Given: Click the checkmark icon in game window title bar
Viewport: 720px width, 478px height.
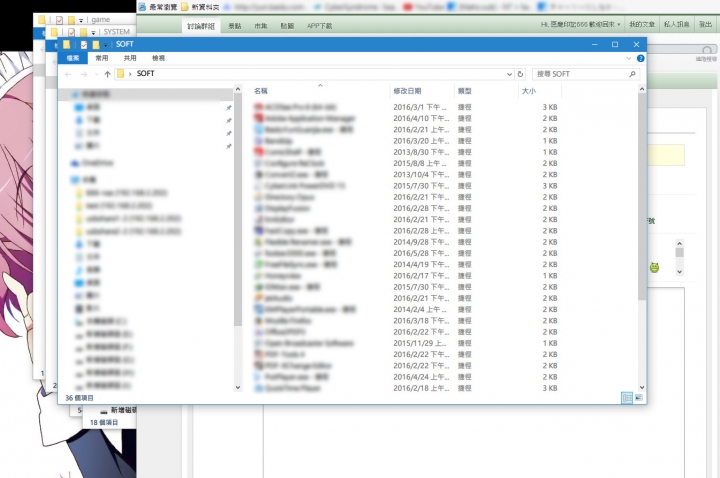Looking at the screenshot, I should point(59,20).
